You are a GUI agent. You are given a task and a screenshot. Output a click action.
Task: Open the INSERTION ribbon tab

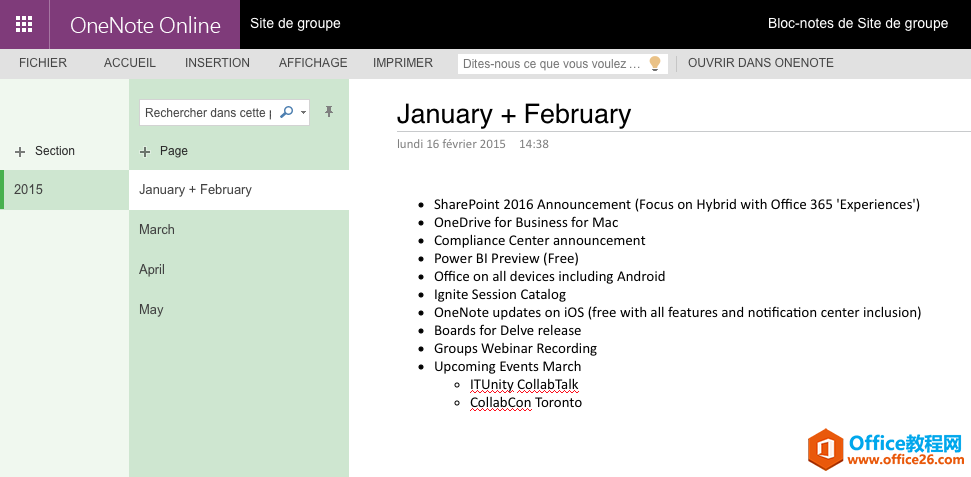[217, 63]
